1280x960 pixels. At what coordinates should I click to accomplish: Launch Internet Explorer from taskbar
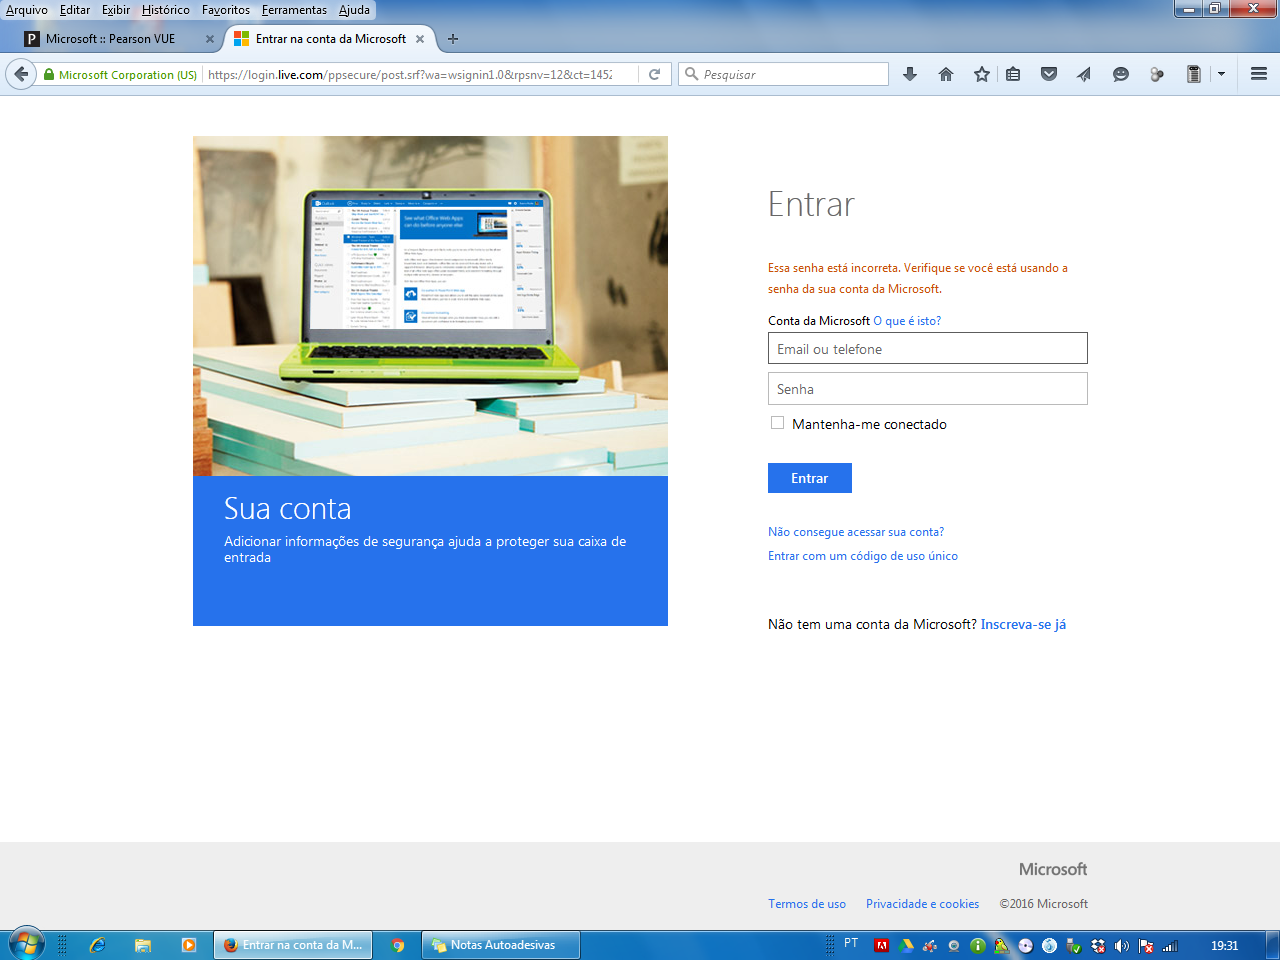pos(97,945)
